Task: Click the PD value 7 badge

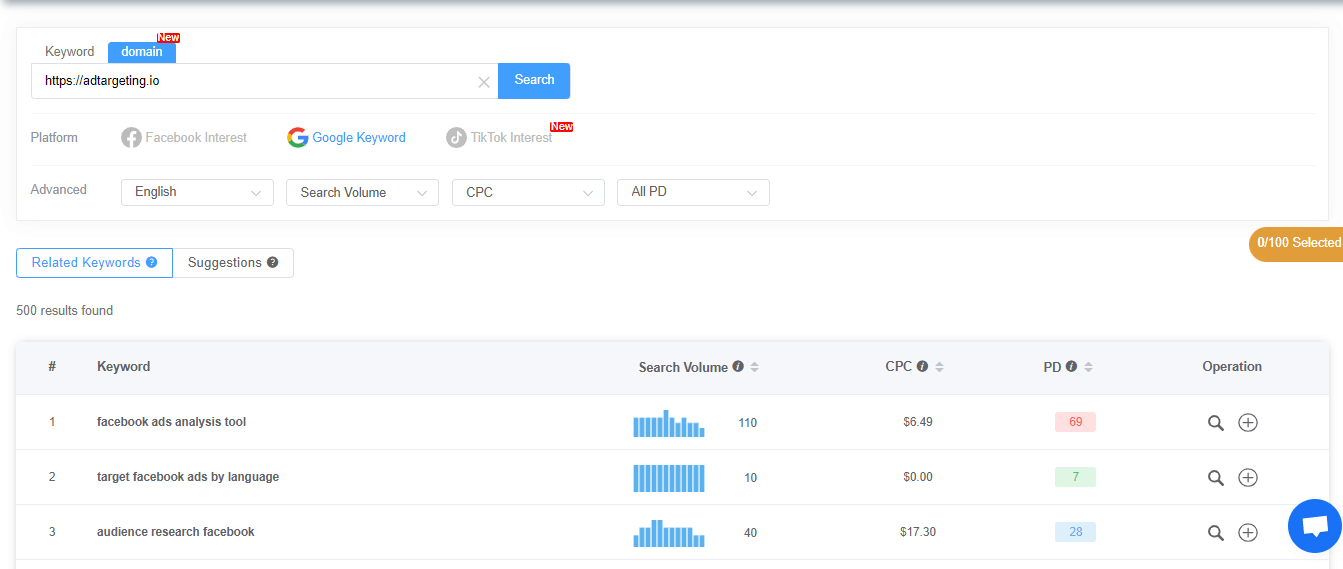Action: 1075,477
